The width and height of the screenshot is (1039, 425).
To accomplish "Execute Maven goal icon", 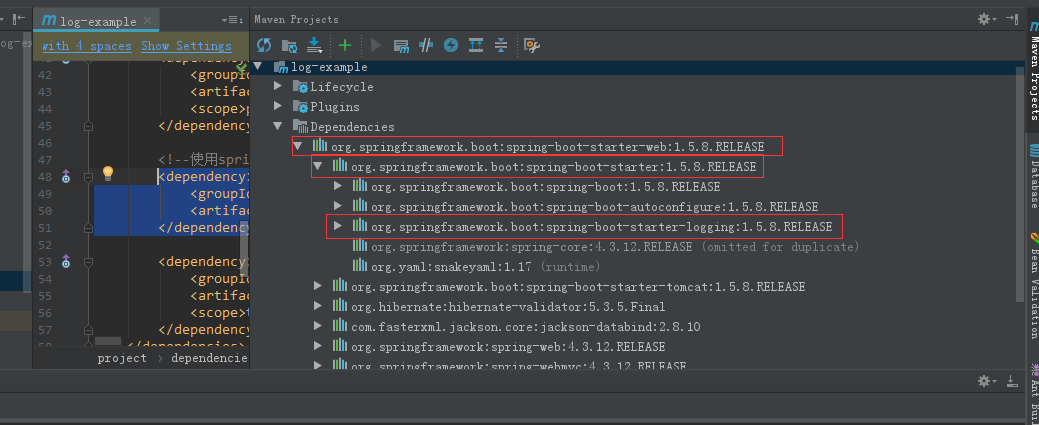I will tap(401, 45).
